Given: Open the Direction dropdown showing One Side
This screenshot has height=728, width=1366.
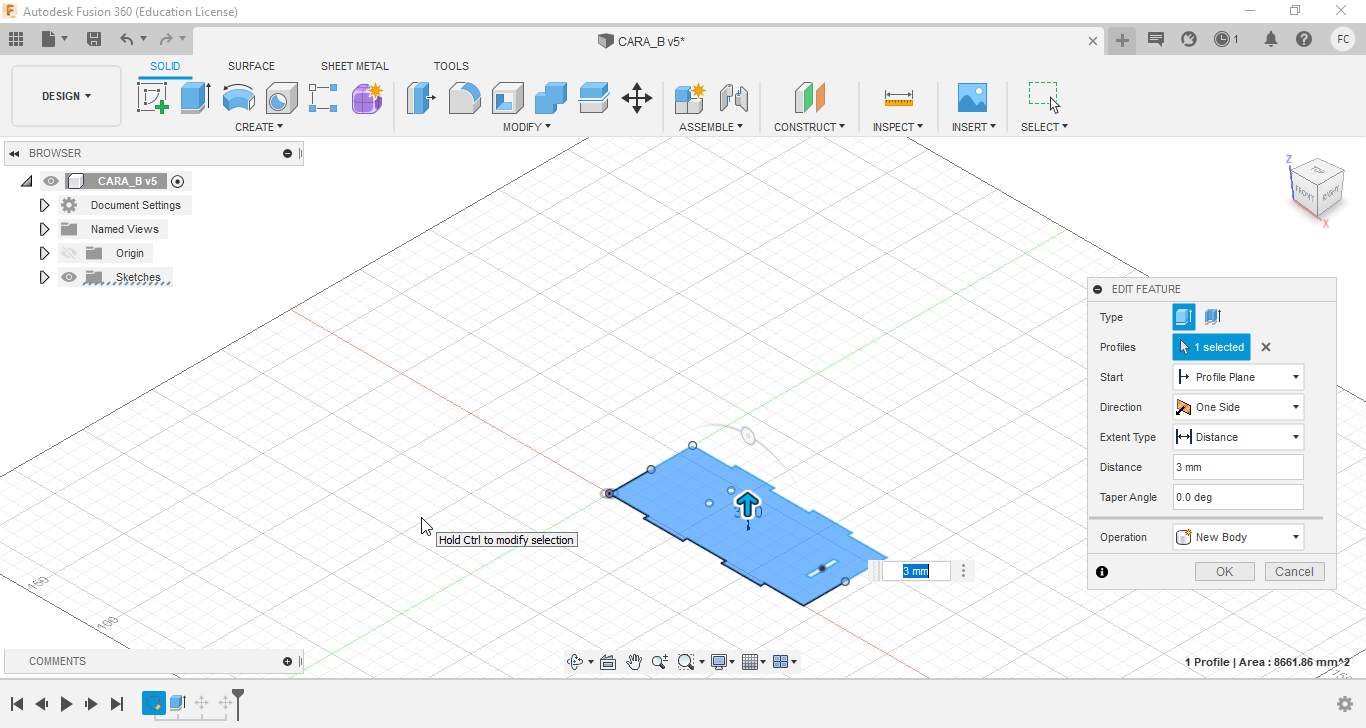Looking at the screenshot, I should click(x=1238, y=407).
